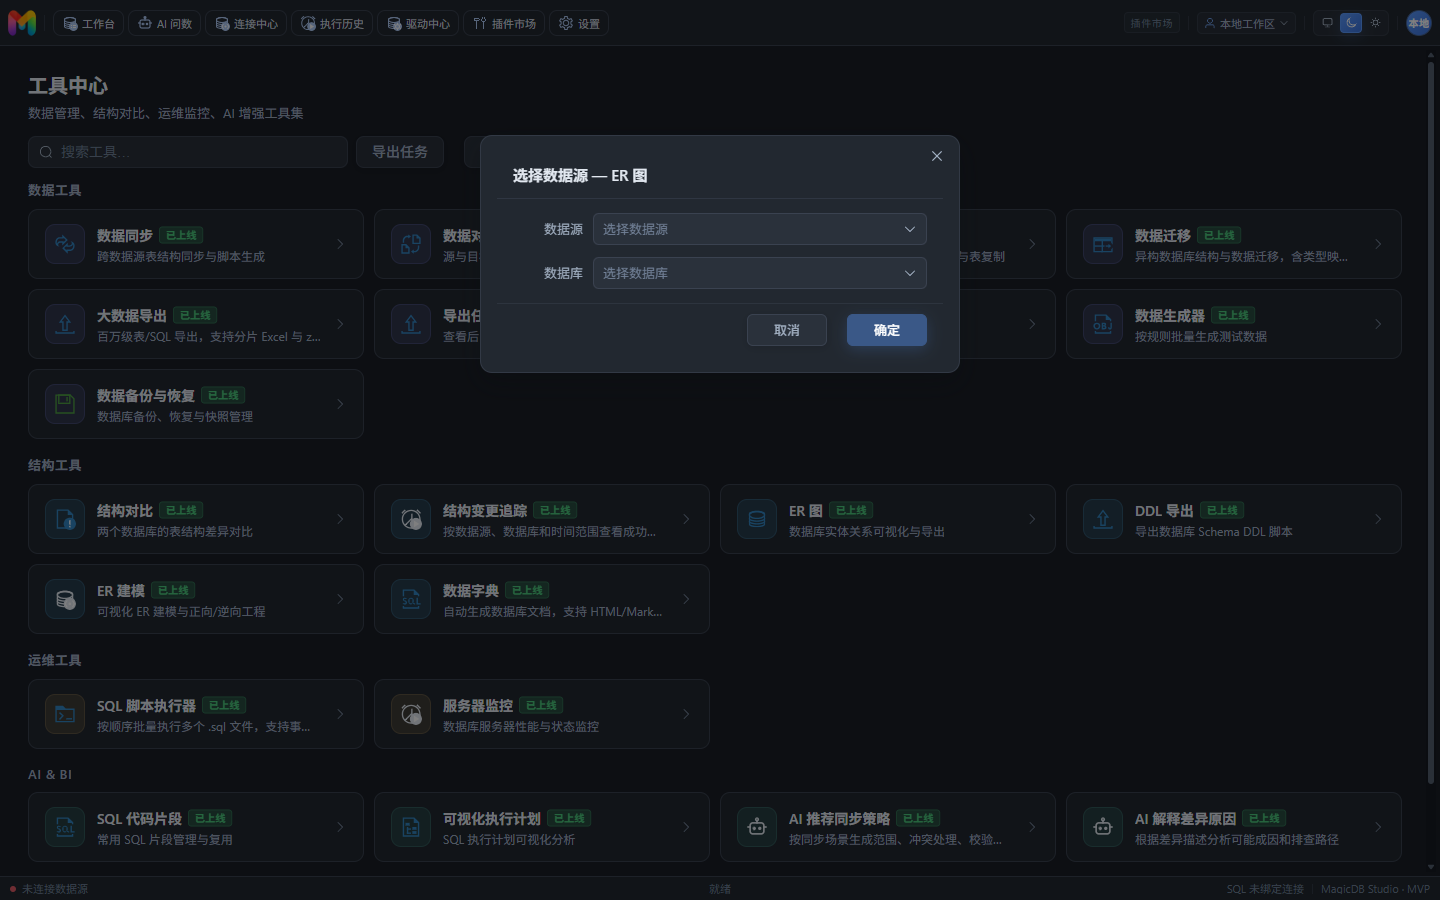This screenshot has width=1440, height=900.
Task: Open DDL 导出 card via its chevron
Action: coord(1378,519)
